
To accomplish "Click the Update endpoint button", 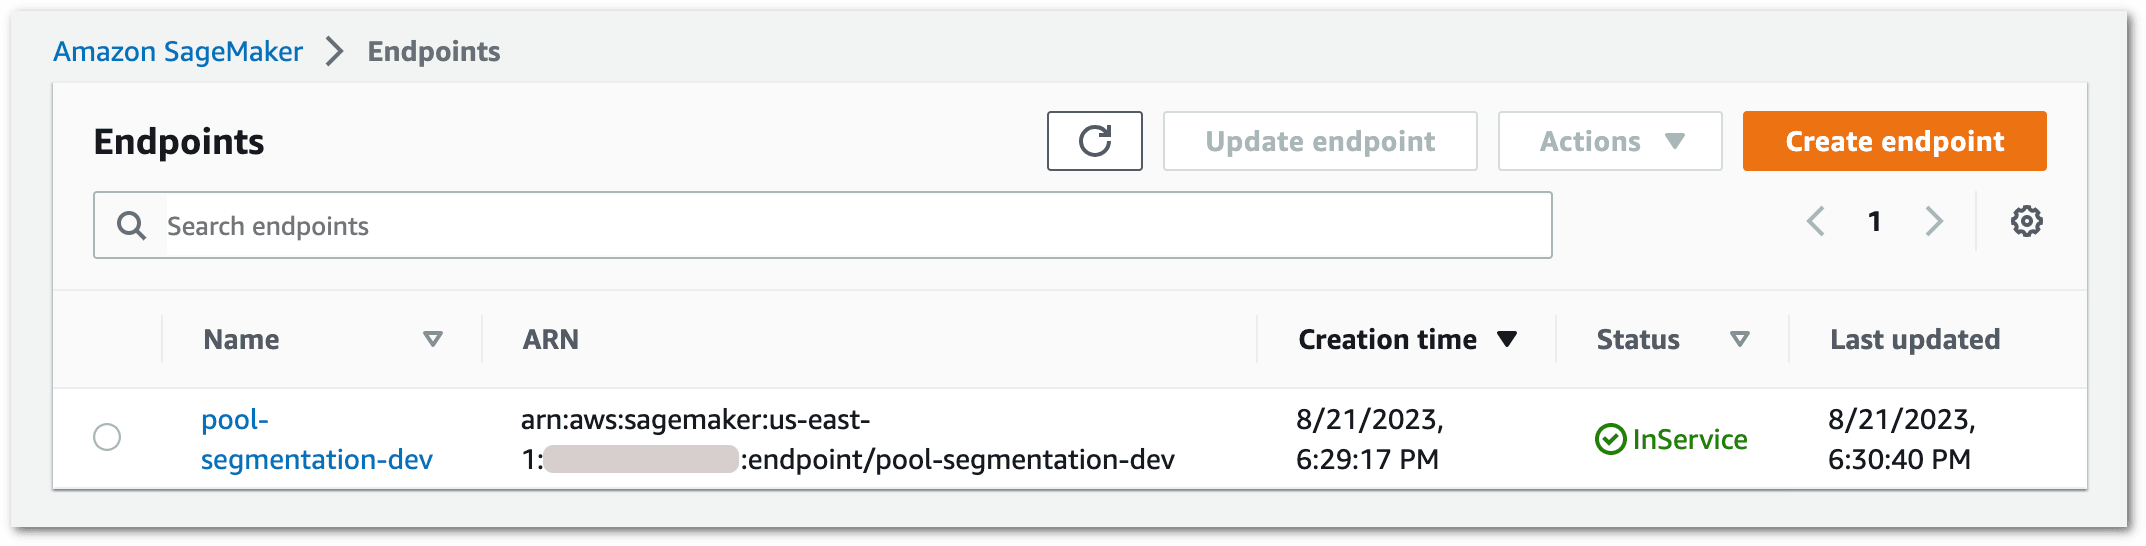I will click(x=1319, y=141).
